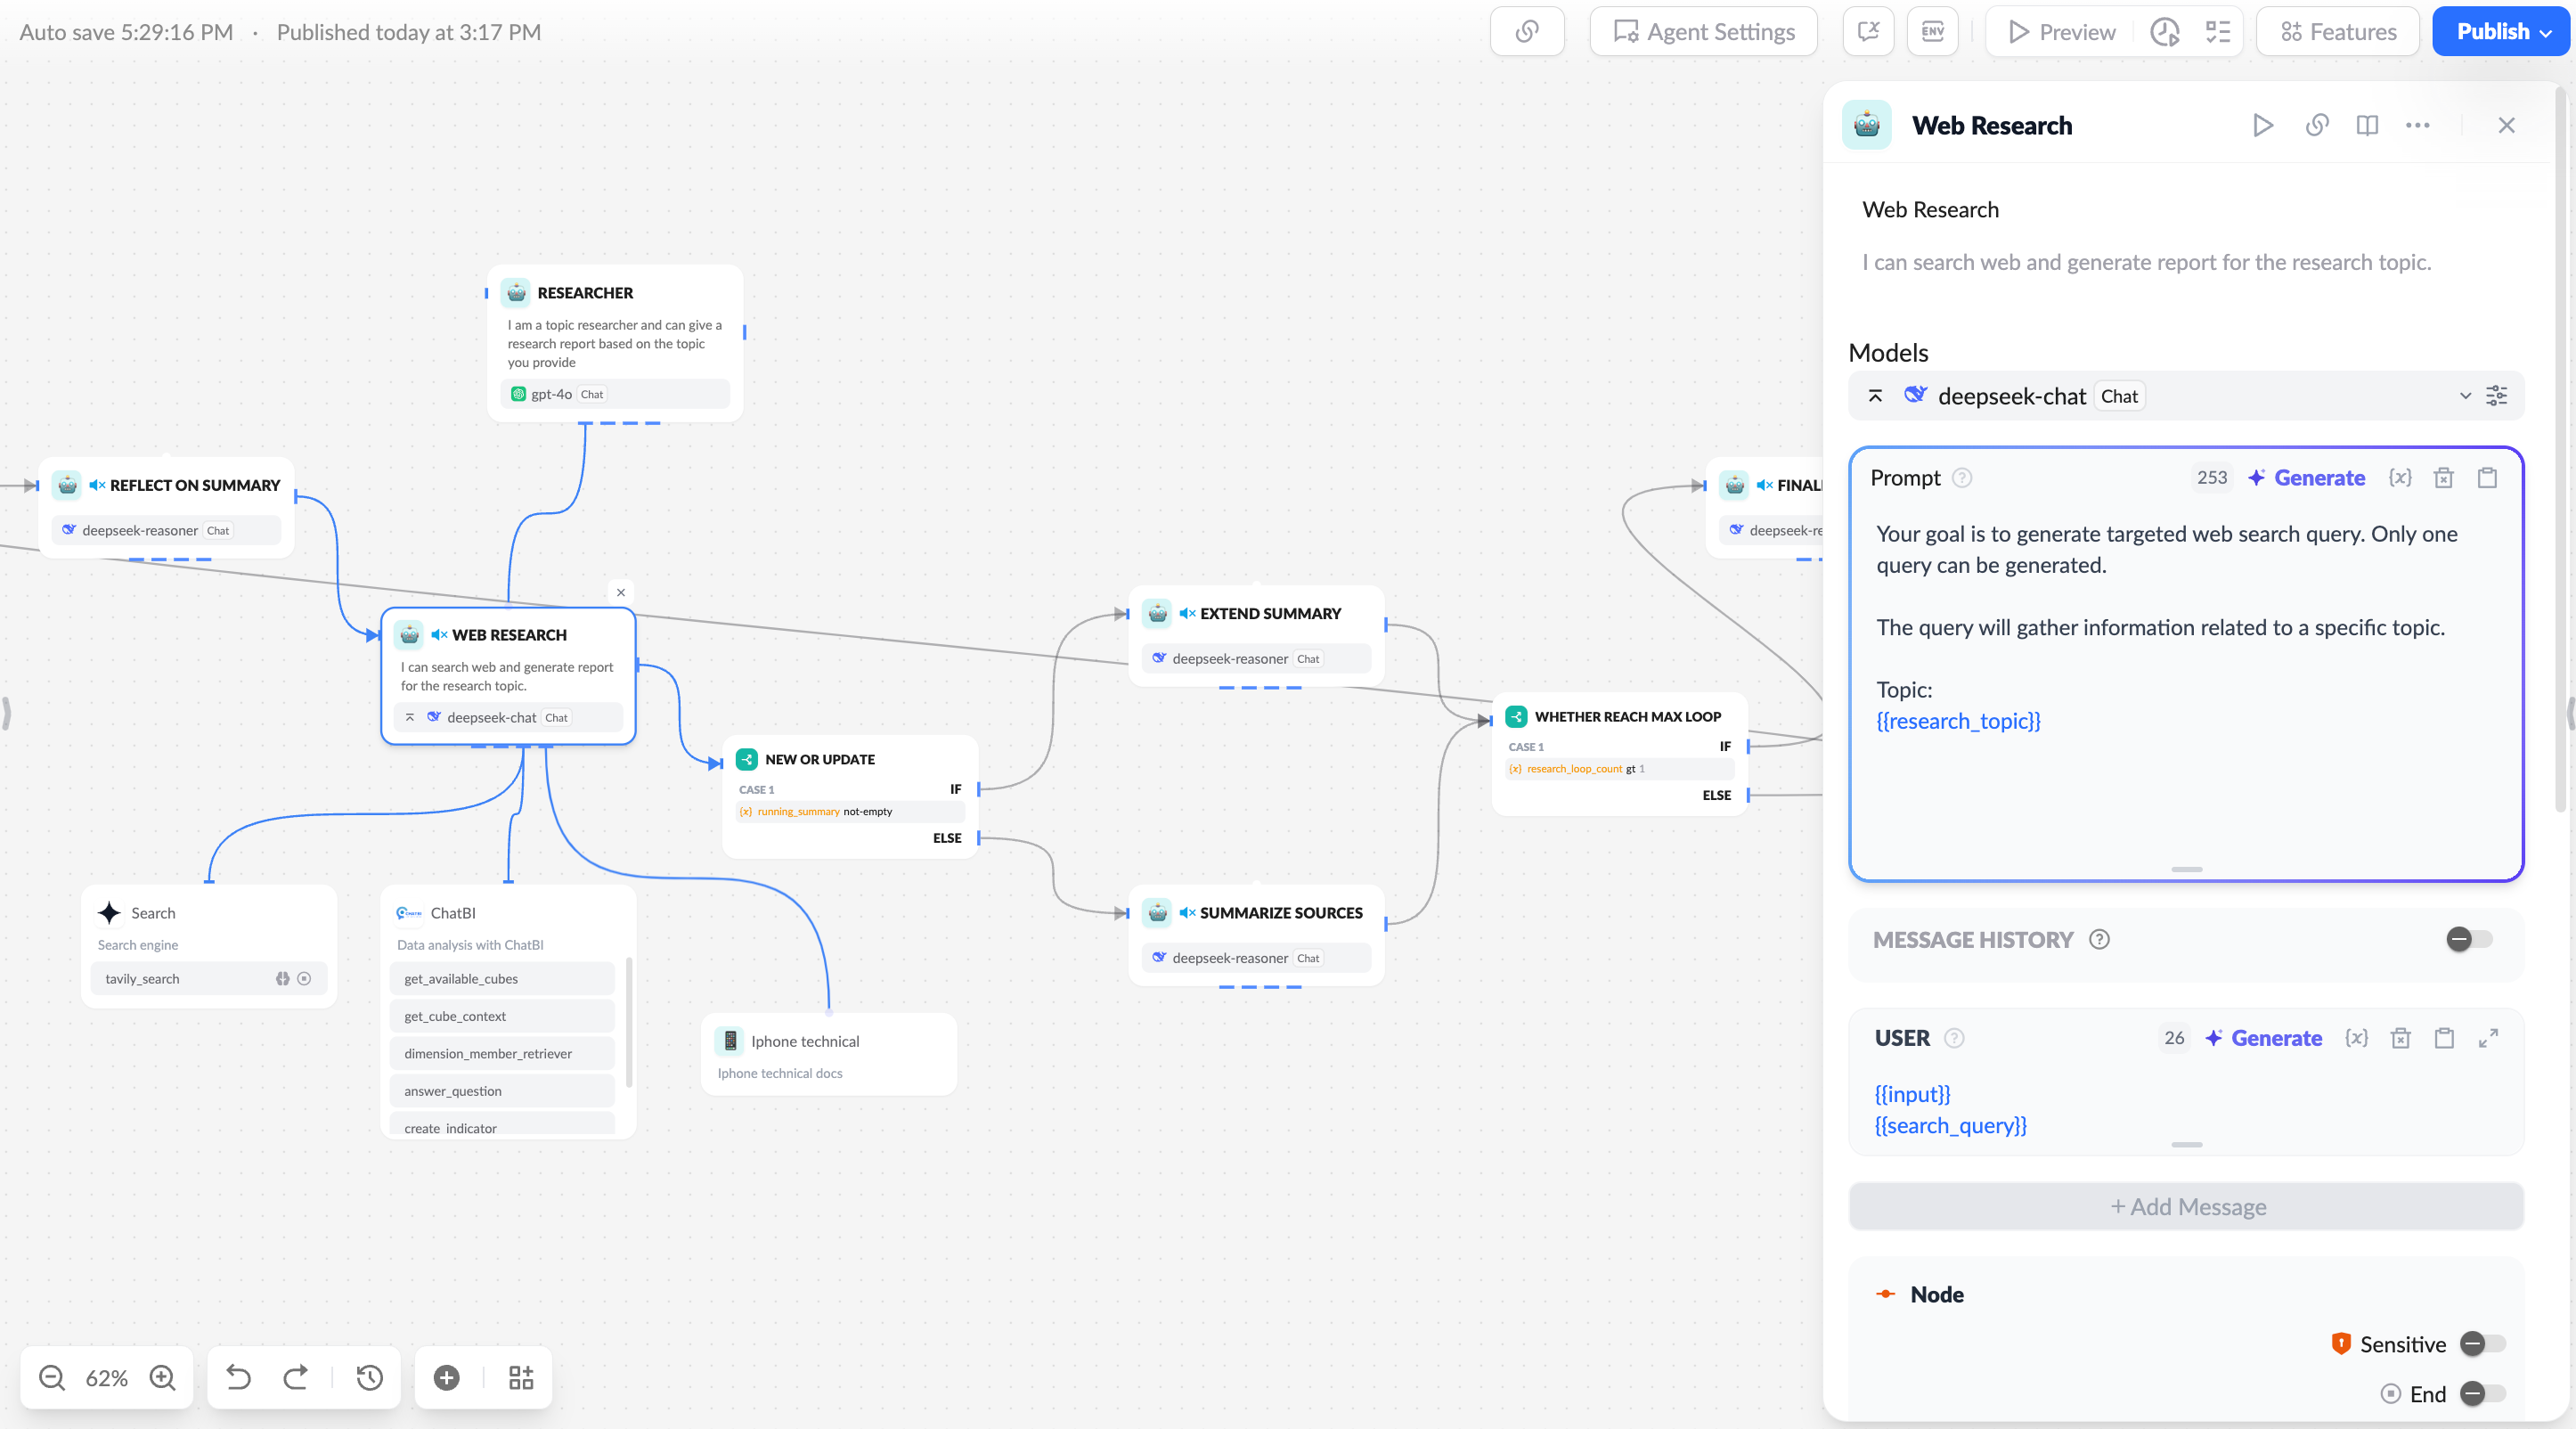Click Add Message below the USER message
Image resolution: width=2576 pixels, height=1429 pixels.
click(2186, 1206)
